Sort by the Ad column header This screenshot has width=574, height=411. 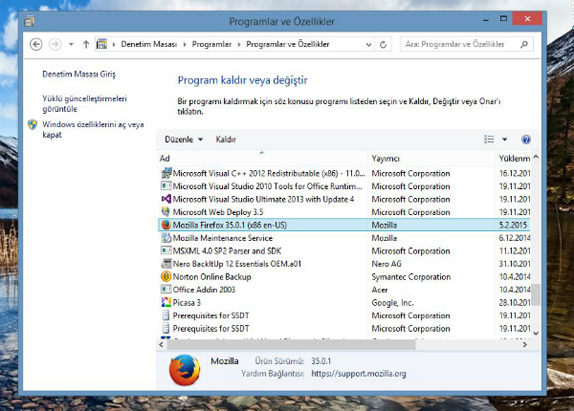point(261,158)
